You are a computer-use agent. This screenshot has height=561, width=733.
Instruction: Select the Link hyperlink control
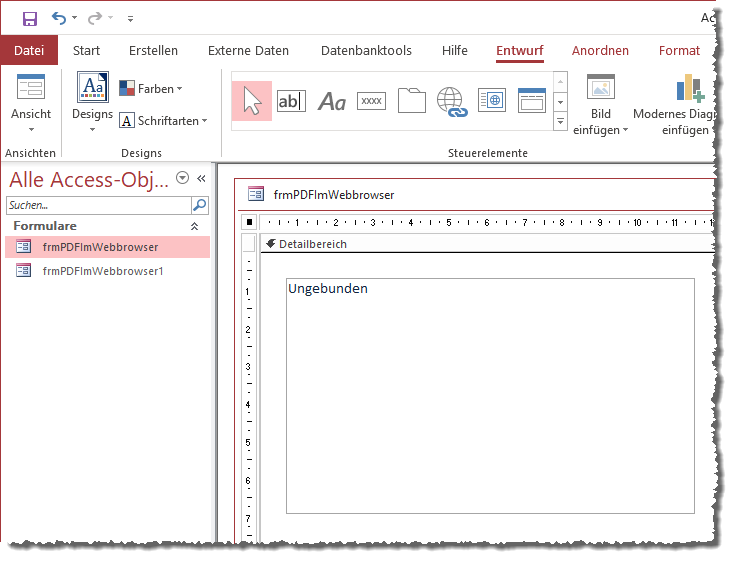pyautogui.click(x=452, y=101)
